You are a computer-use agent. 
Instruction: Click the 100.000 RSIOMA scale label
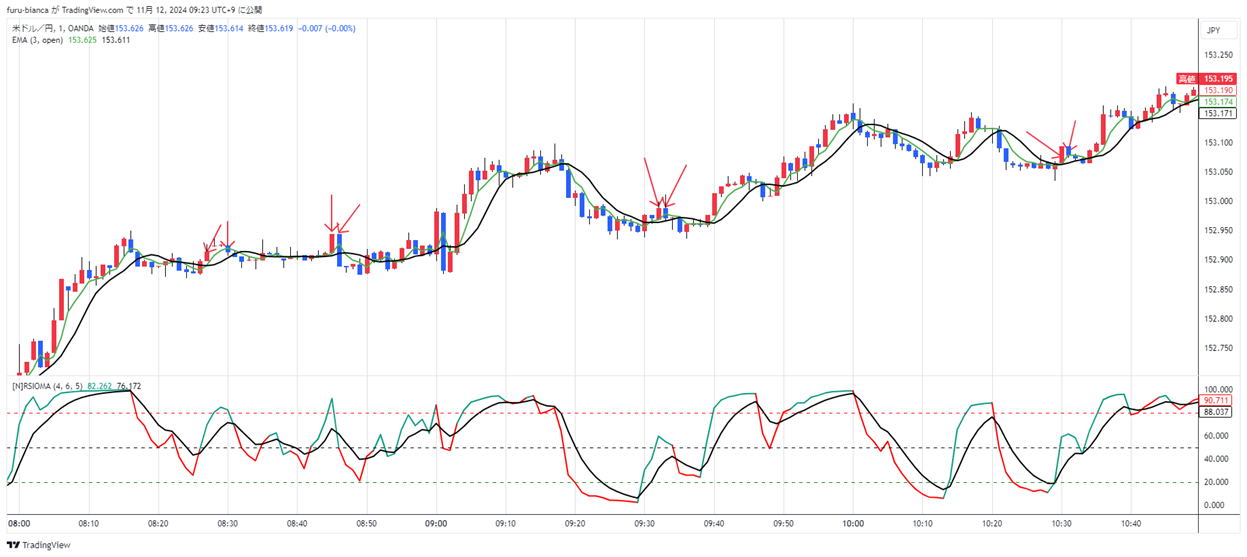(1216, 389)
